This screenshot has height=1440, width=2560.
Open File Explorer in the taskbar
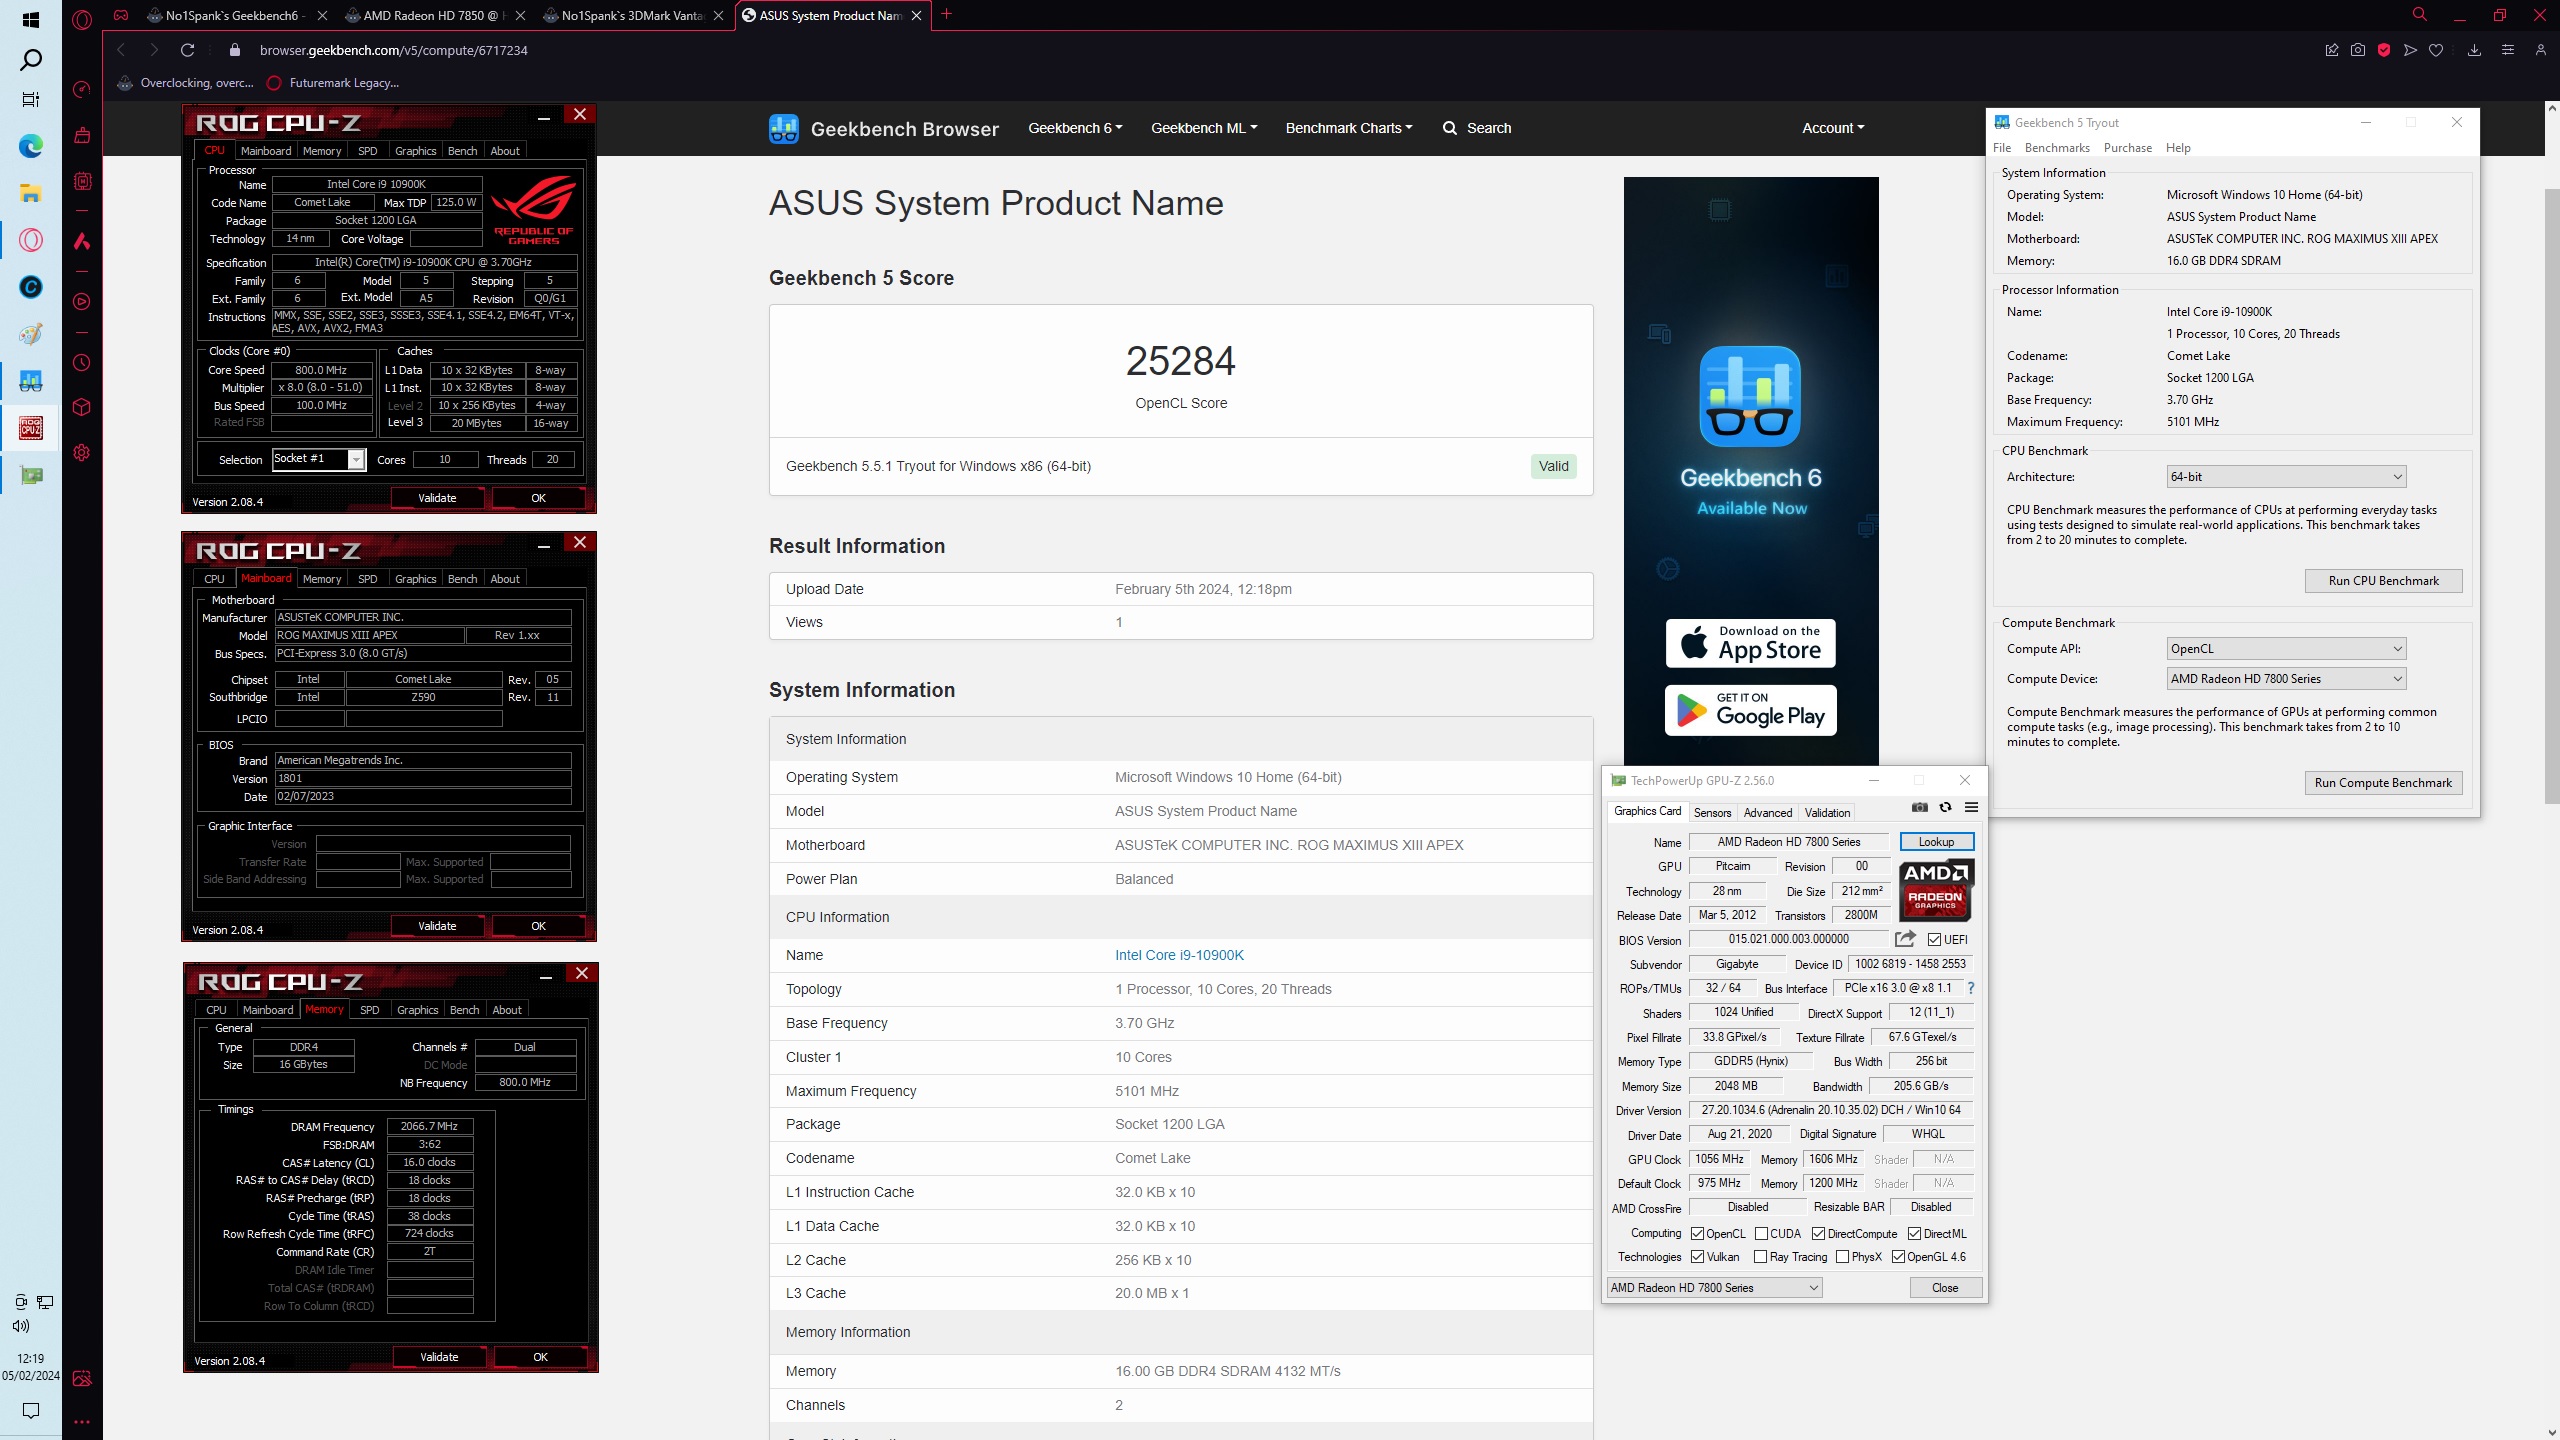coord(31,193)
